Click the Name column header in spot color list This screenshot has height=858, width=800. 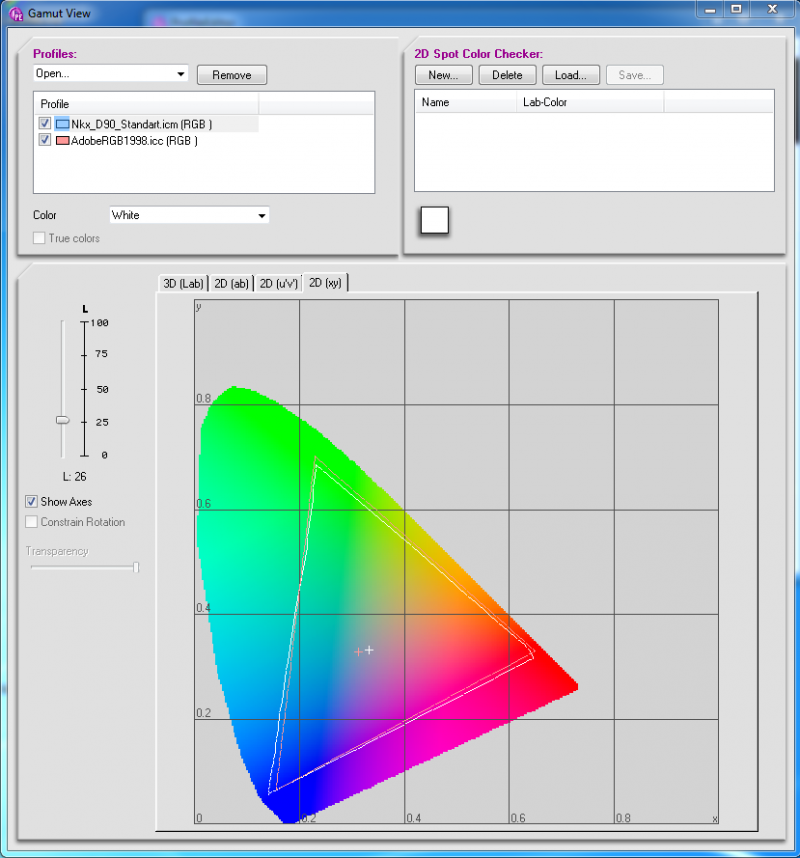466,102
